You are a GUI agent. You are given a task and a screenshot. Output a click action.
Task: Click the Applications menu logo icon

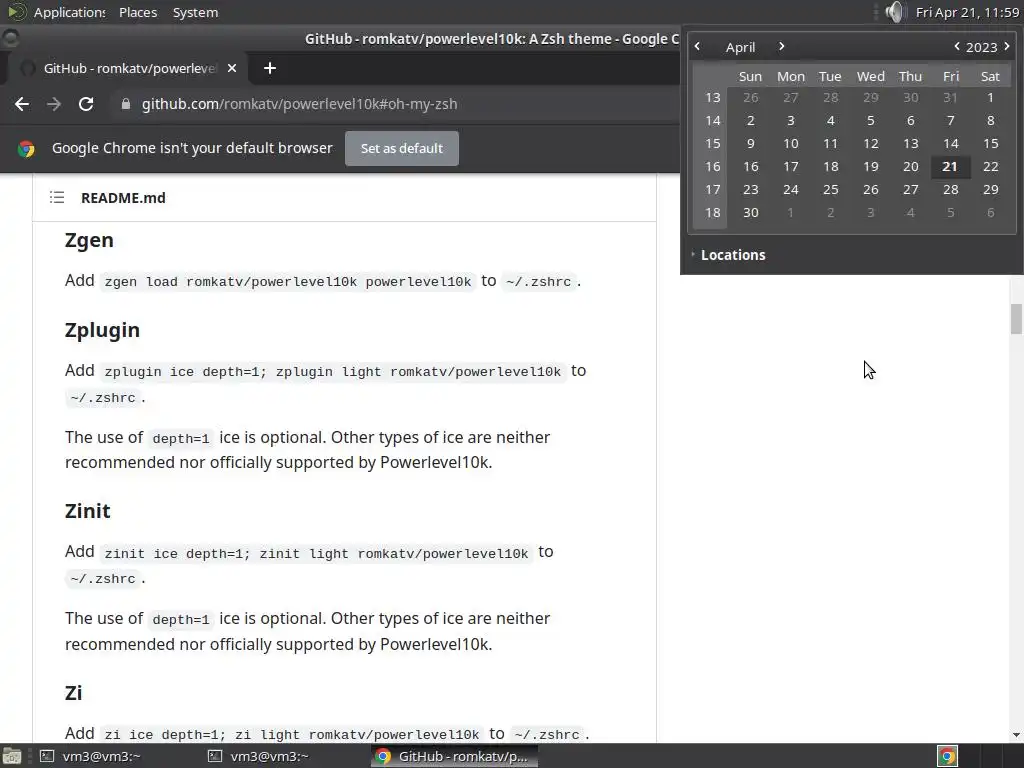tap(17, 12)
